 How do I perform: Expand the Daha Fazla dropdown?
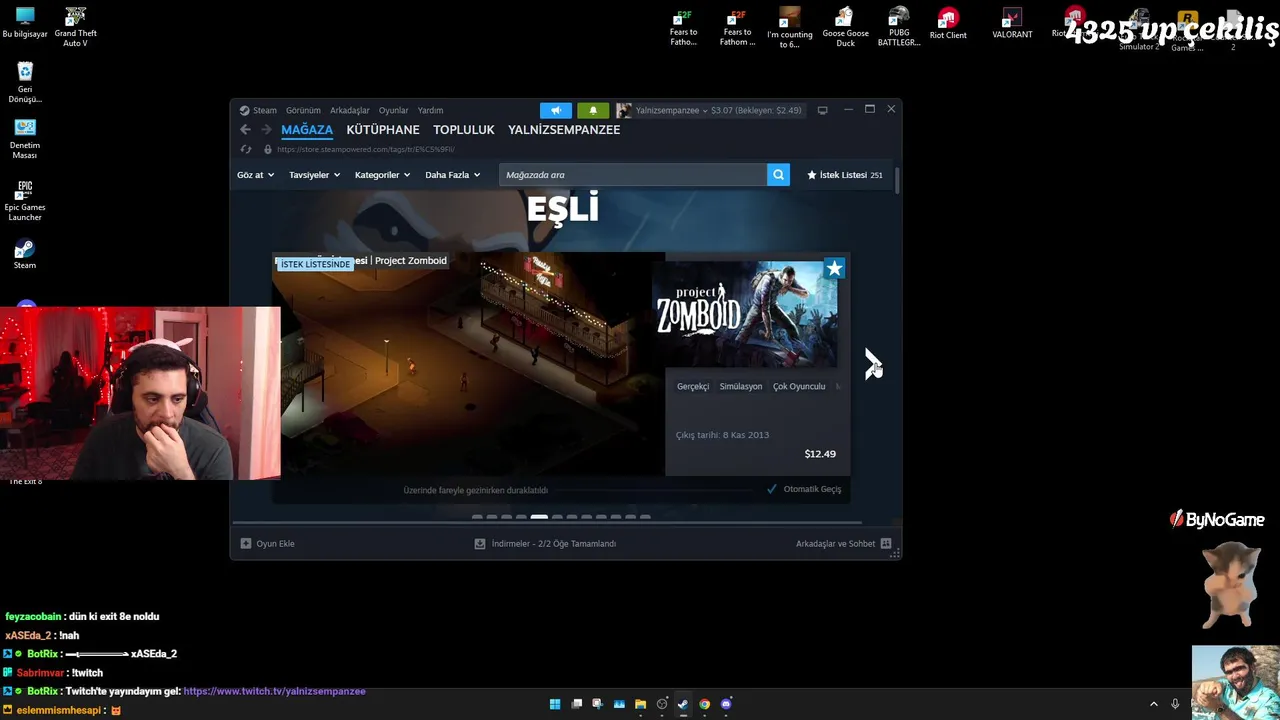pyautogui.click(x=452, y=175)
